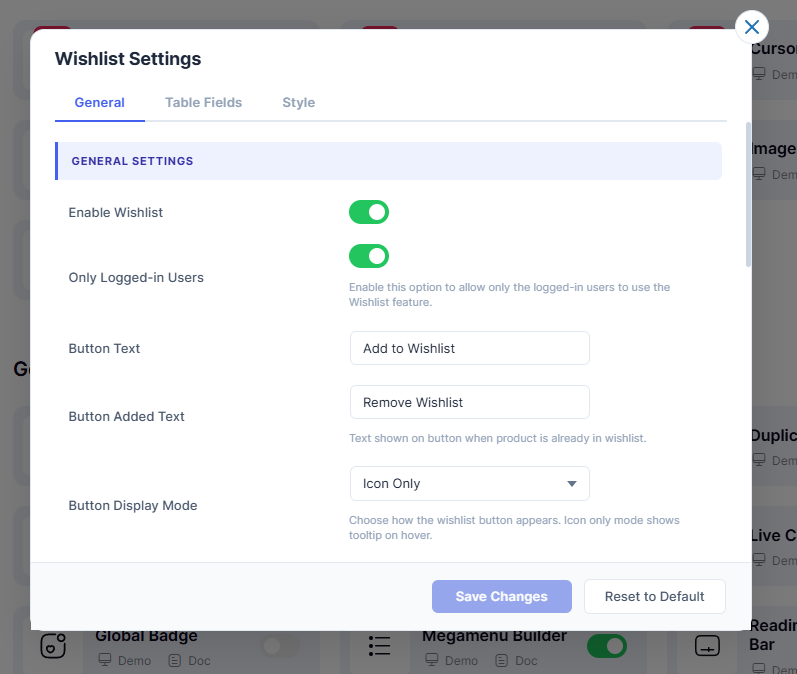Screen dimensions: 797x674
Task: Switch to the Table Fields tab
Action: (x=203, y=102)
